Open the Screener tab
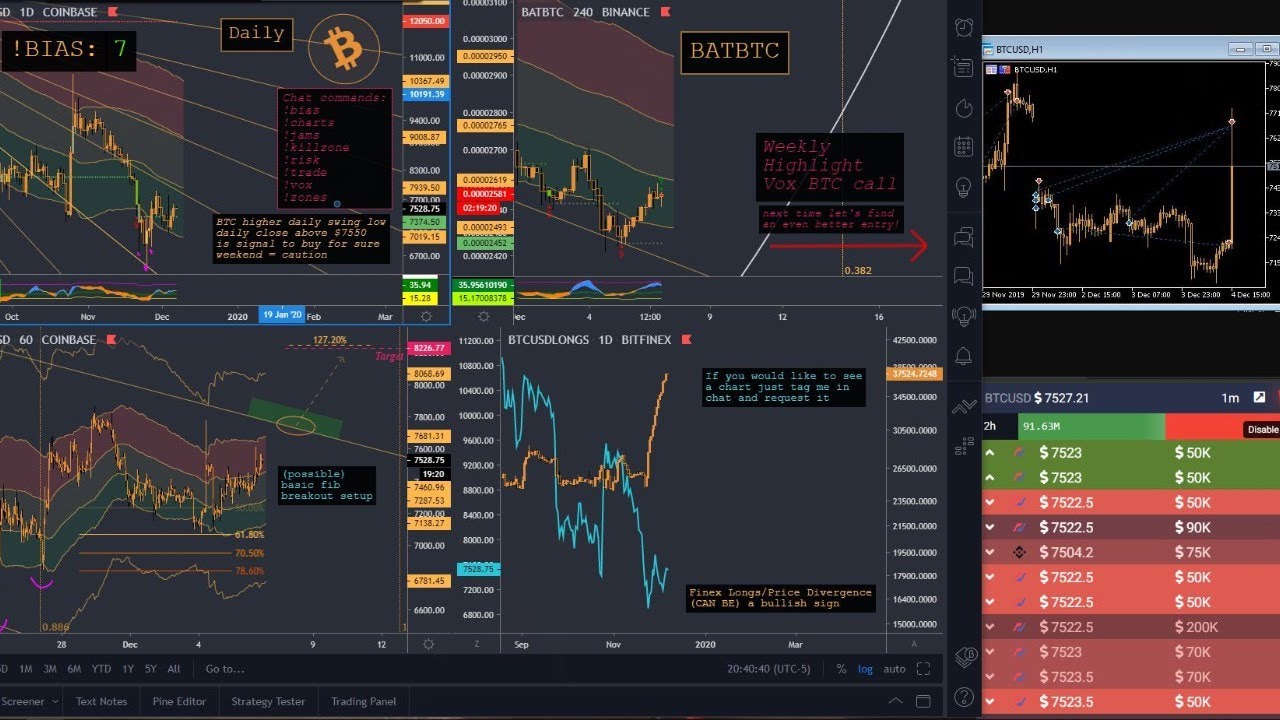The height and width of the screenshot is (720, 1280). pyautogui.click(x=23, y=701)
